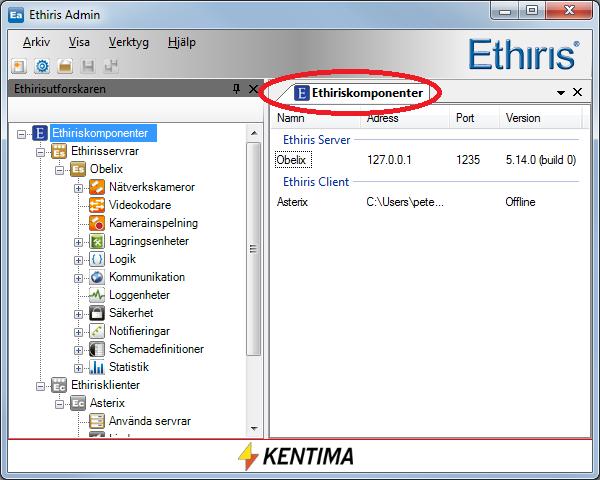Pin the Ethirisutforskaren panel
Screen dimensions: 600x480
[236, 89]
